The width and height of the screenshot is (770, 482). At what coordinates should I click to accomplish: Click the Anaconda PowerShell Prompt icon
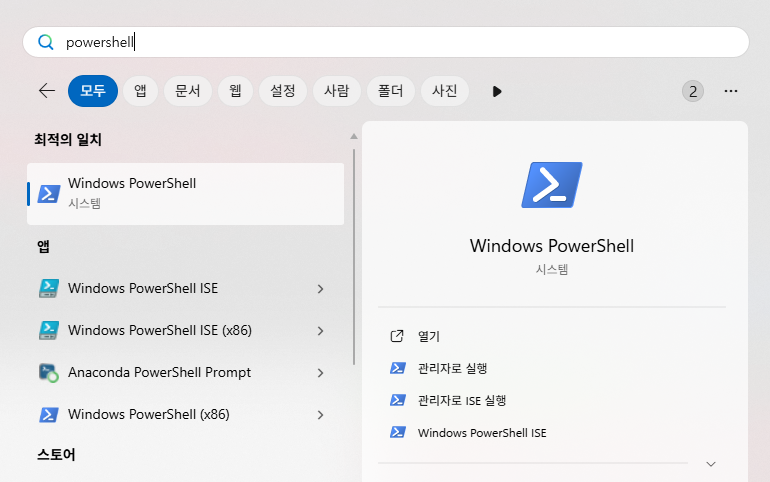49,373
